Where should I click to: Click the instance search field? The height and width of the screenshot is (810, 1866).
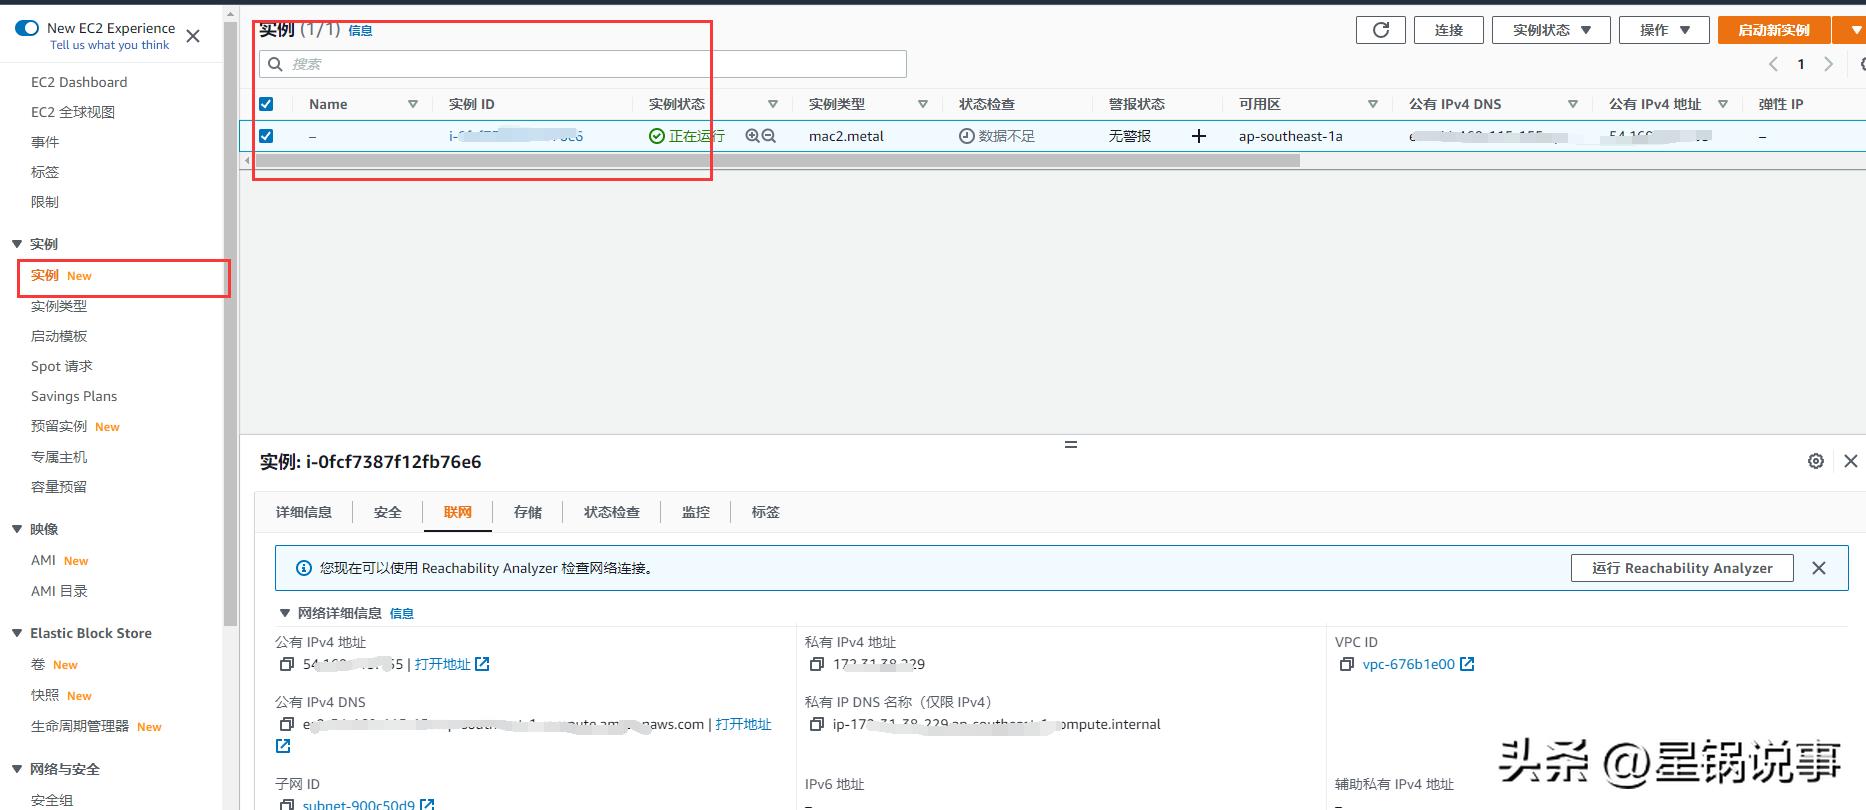583,64
